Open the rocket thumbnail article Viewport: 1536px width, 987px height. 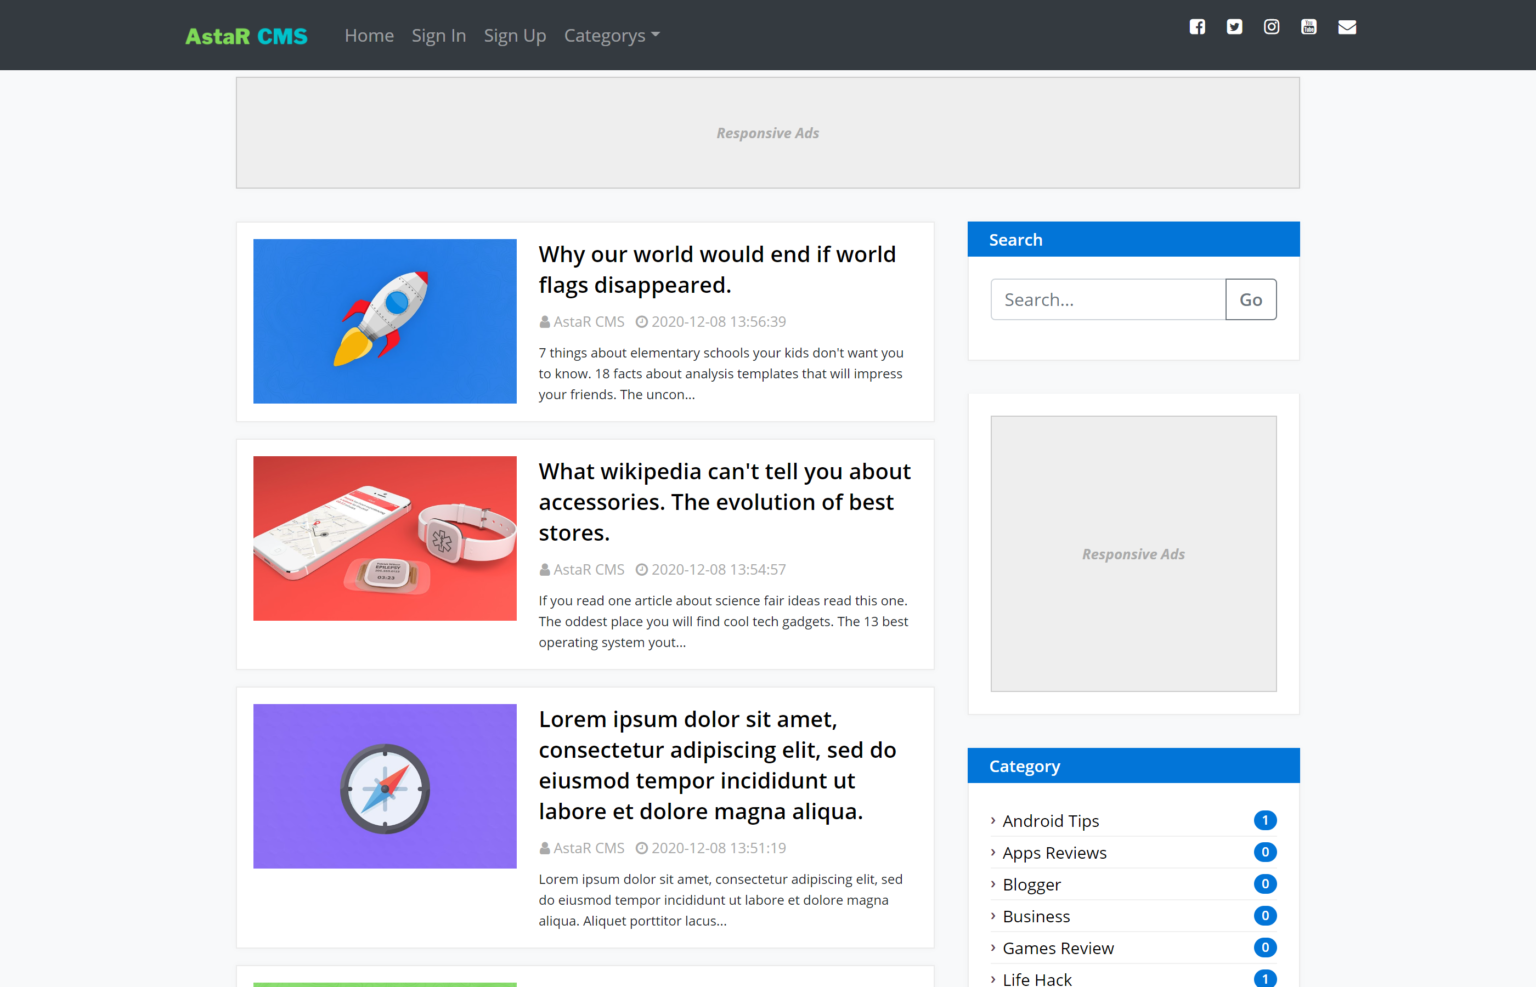tap(385, 321)
